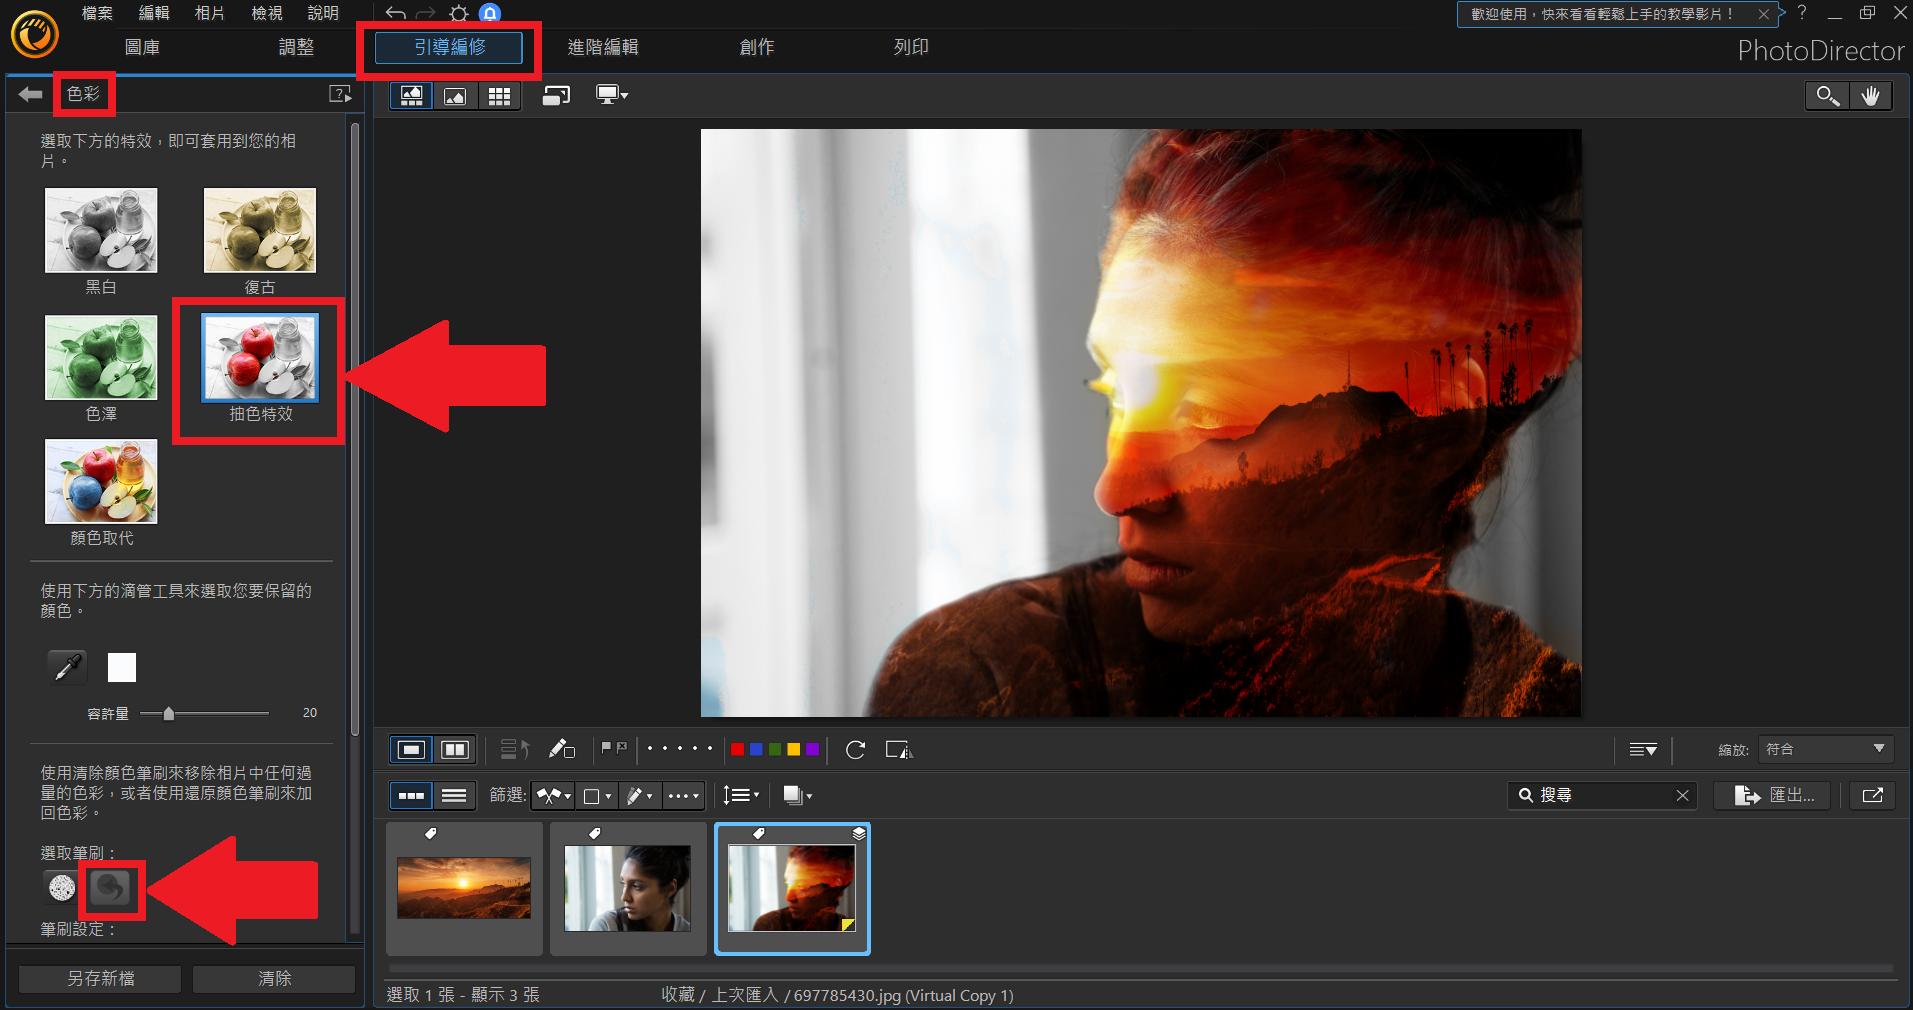Open the rating filter dropdown
Viewport: 1913px width, 1010px height.
(684, 796)
